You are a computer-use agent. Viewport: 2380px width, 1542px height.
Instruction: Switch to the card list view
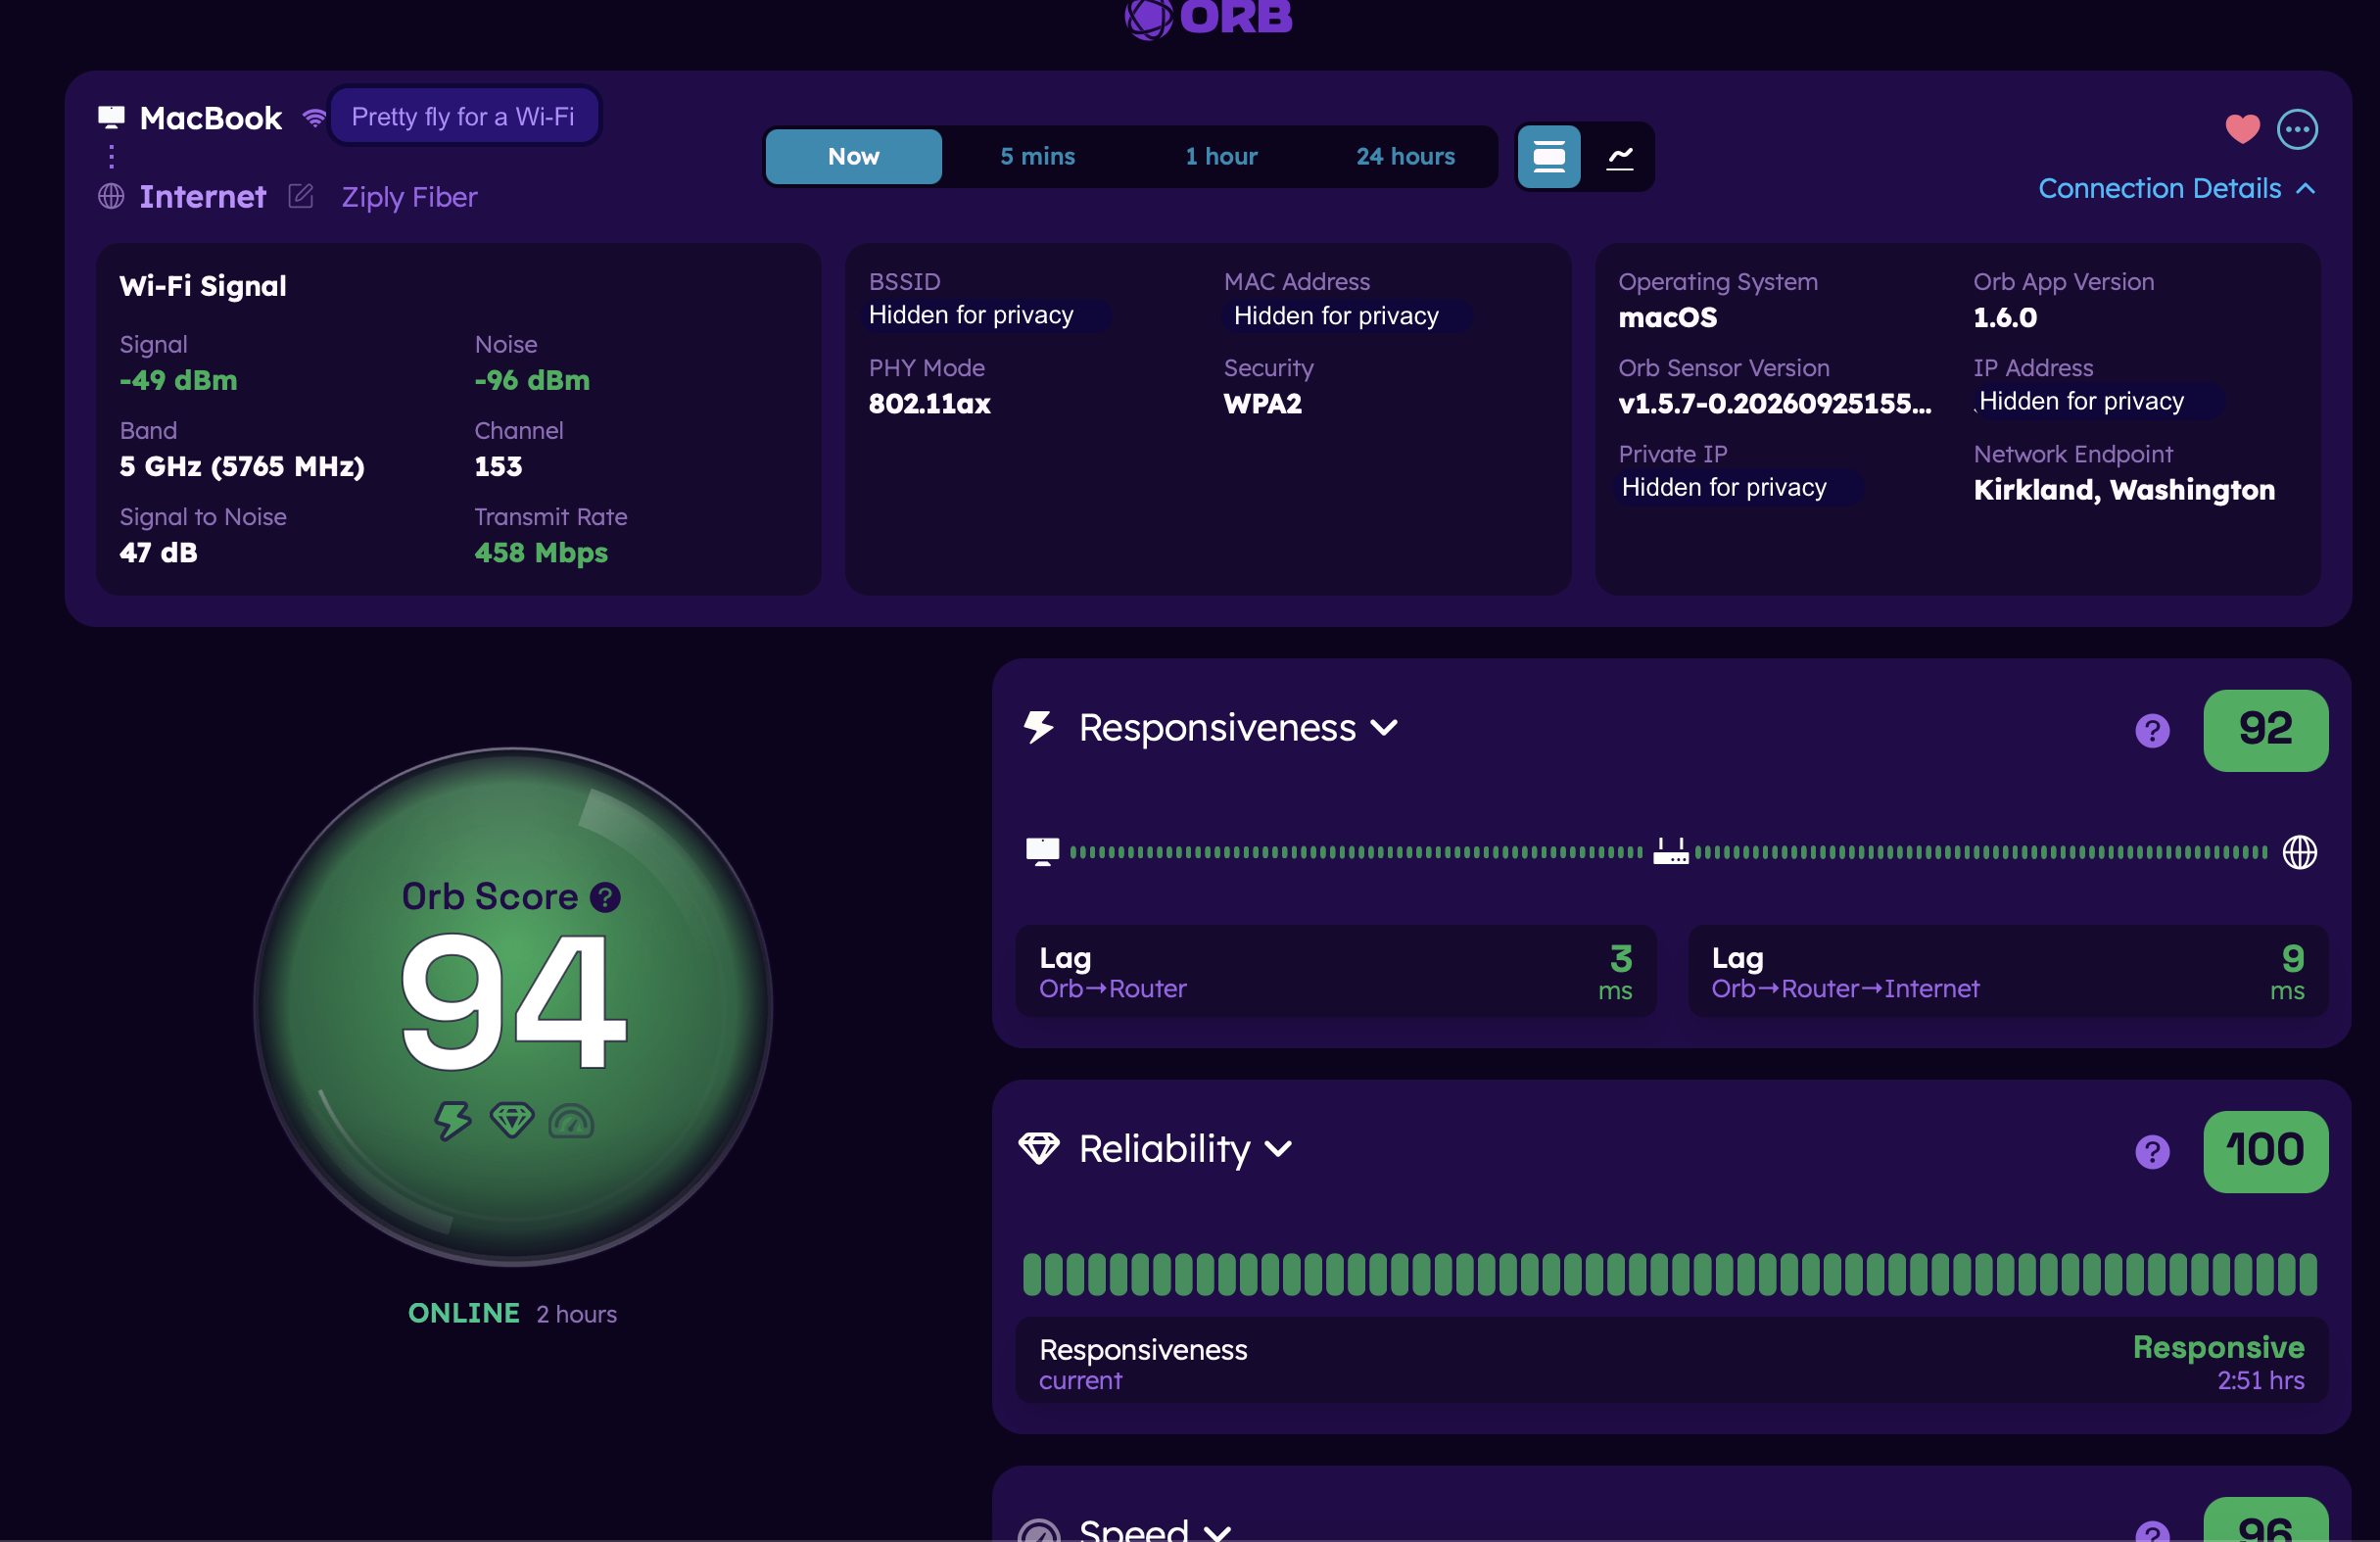coord(1549,157)
